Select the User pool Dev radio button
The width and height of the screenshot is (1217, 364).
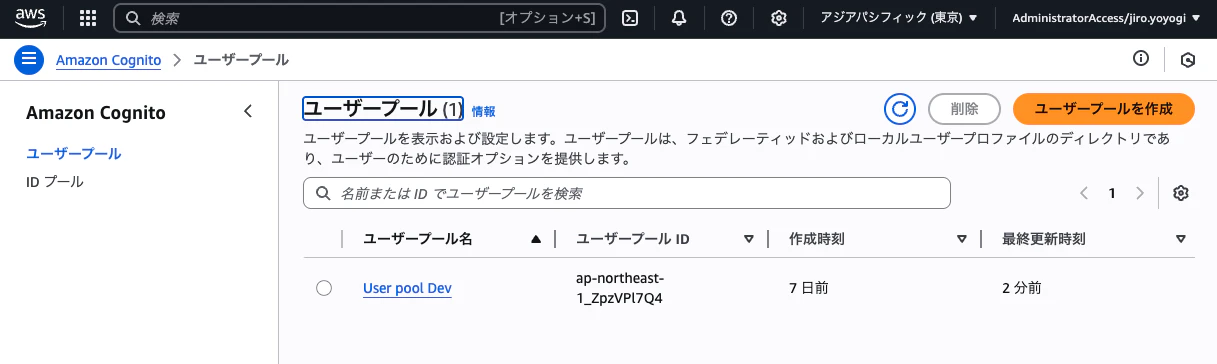(x=323, y=288)
